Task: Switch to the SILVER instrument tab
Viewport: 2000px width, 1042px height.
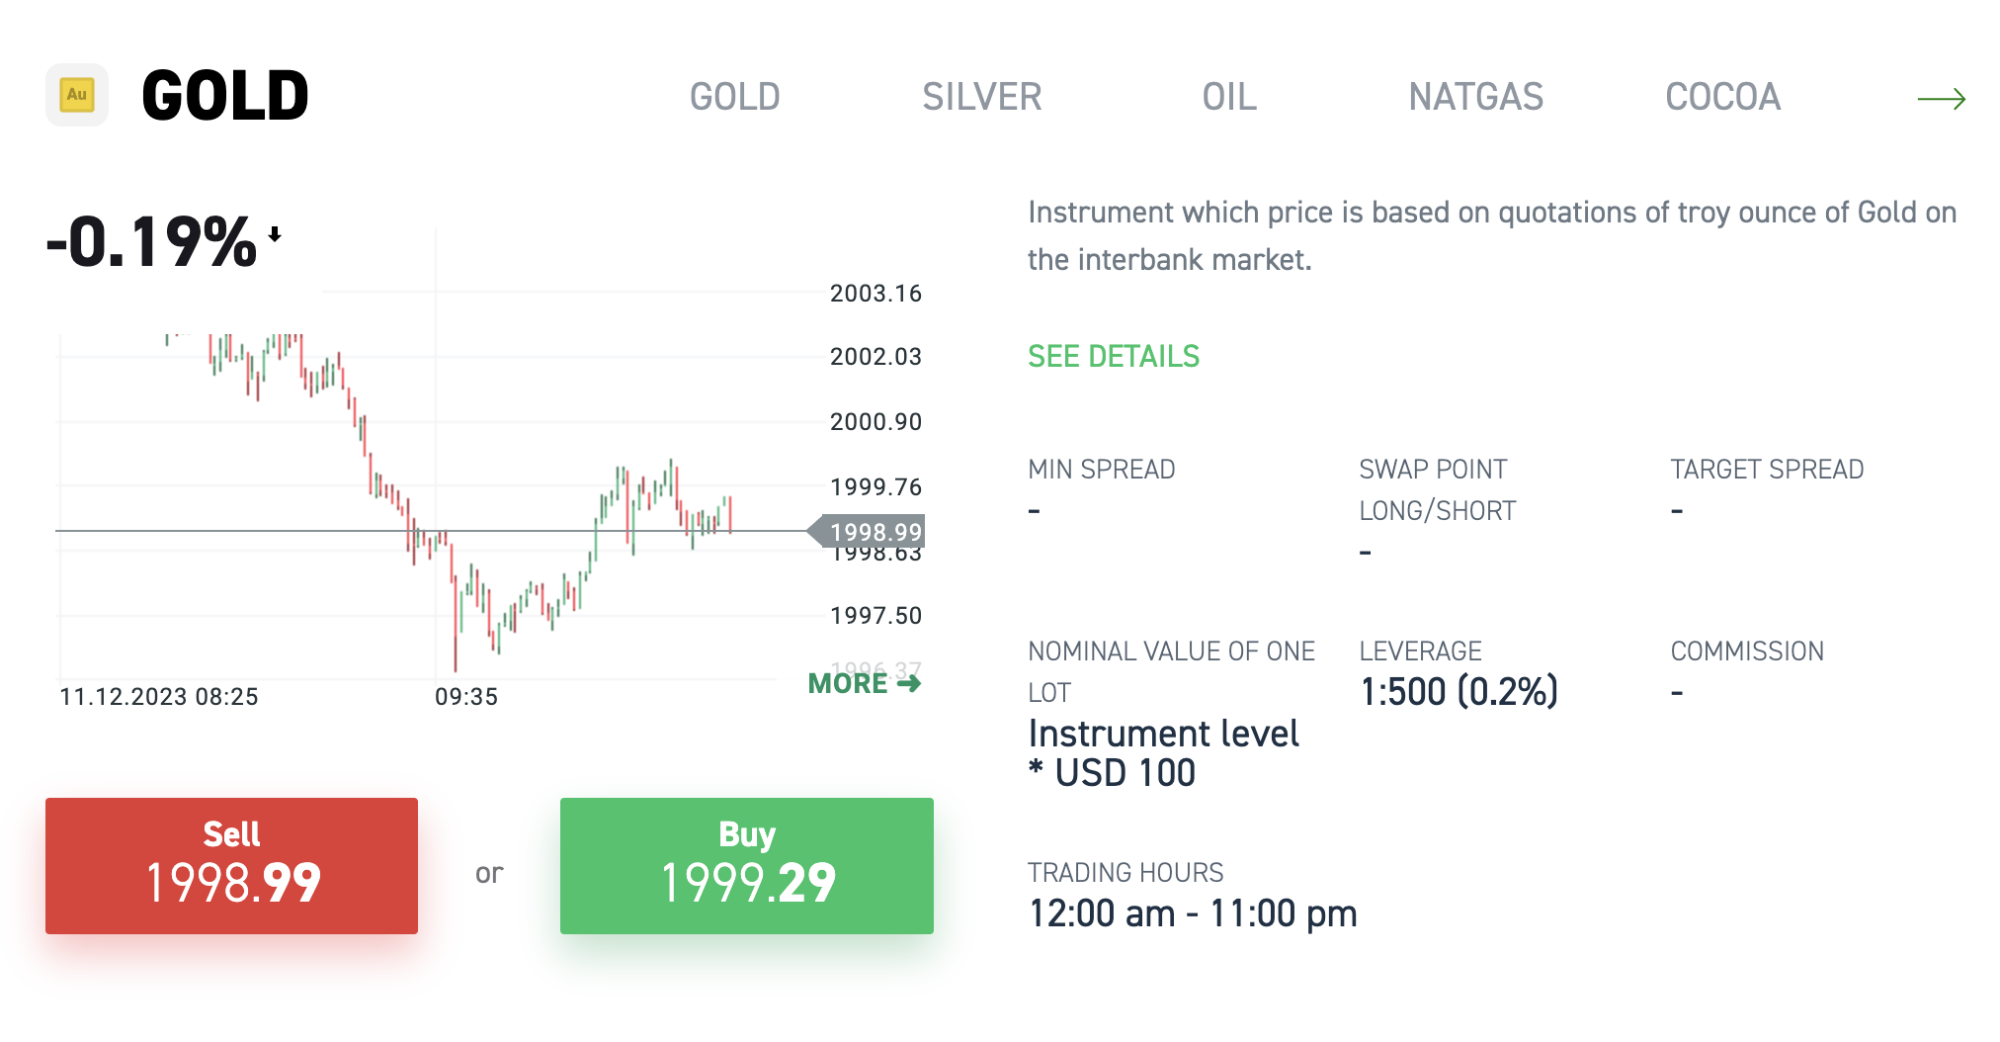Action: click(982, 96)
